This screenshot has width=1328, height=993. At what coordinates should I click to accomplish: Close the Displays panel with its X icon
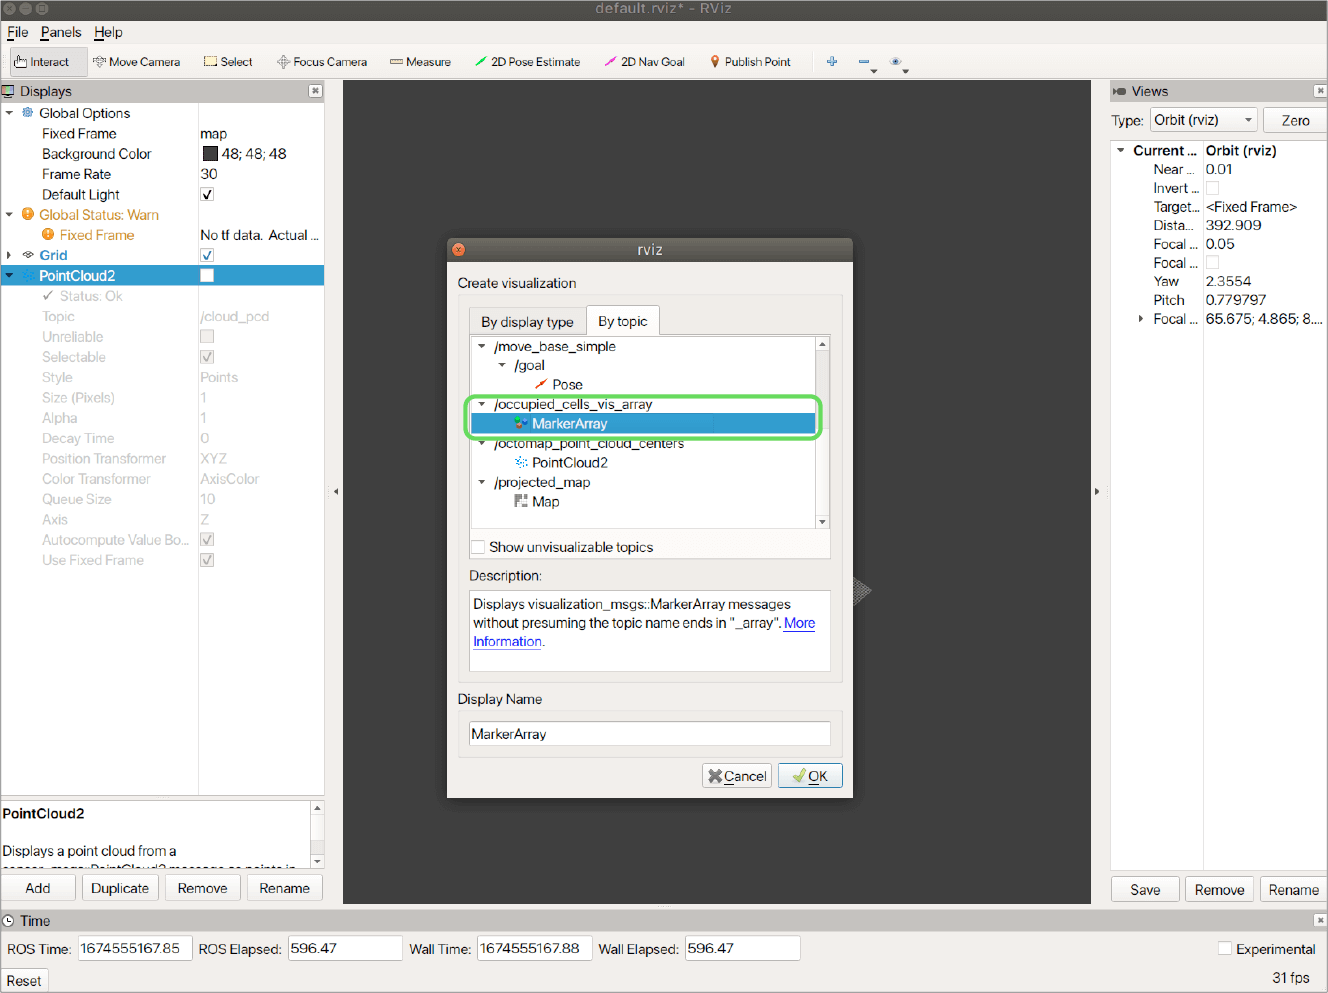(315, 91)
